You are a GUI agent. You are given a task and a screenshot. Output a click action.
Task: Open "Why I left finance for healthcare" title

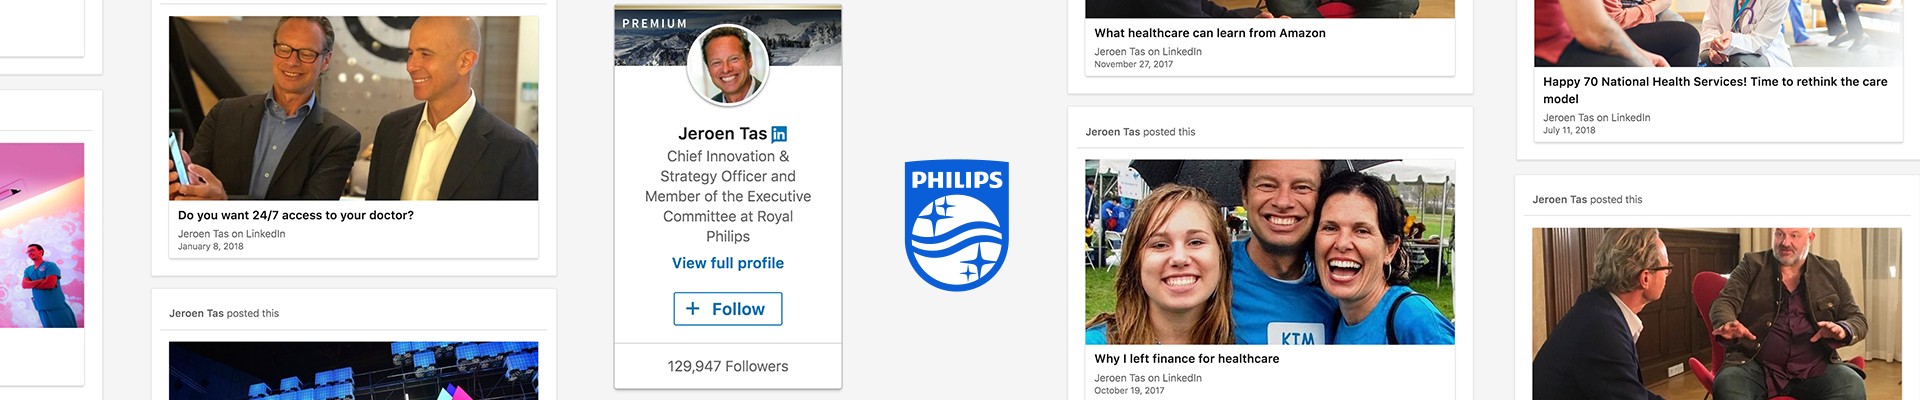[1187, 358]
